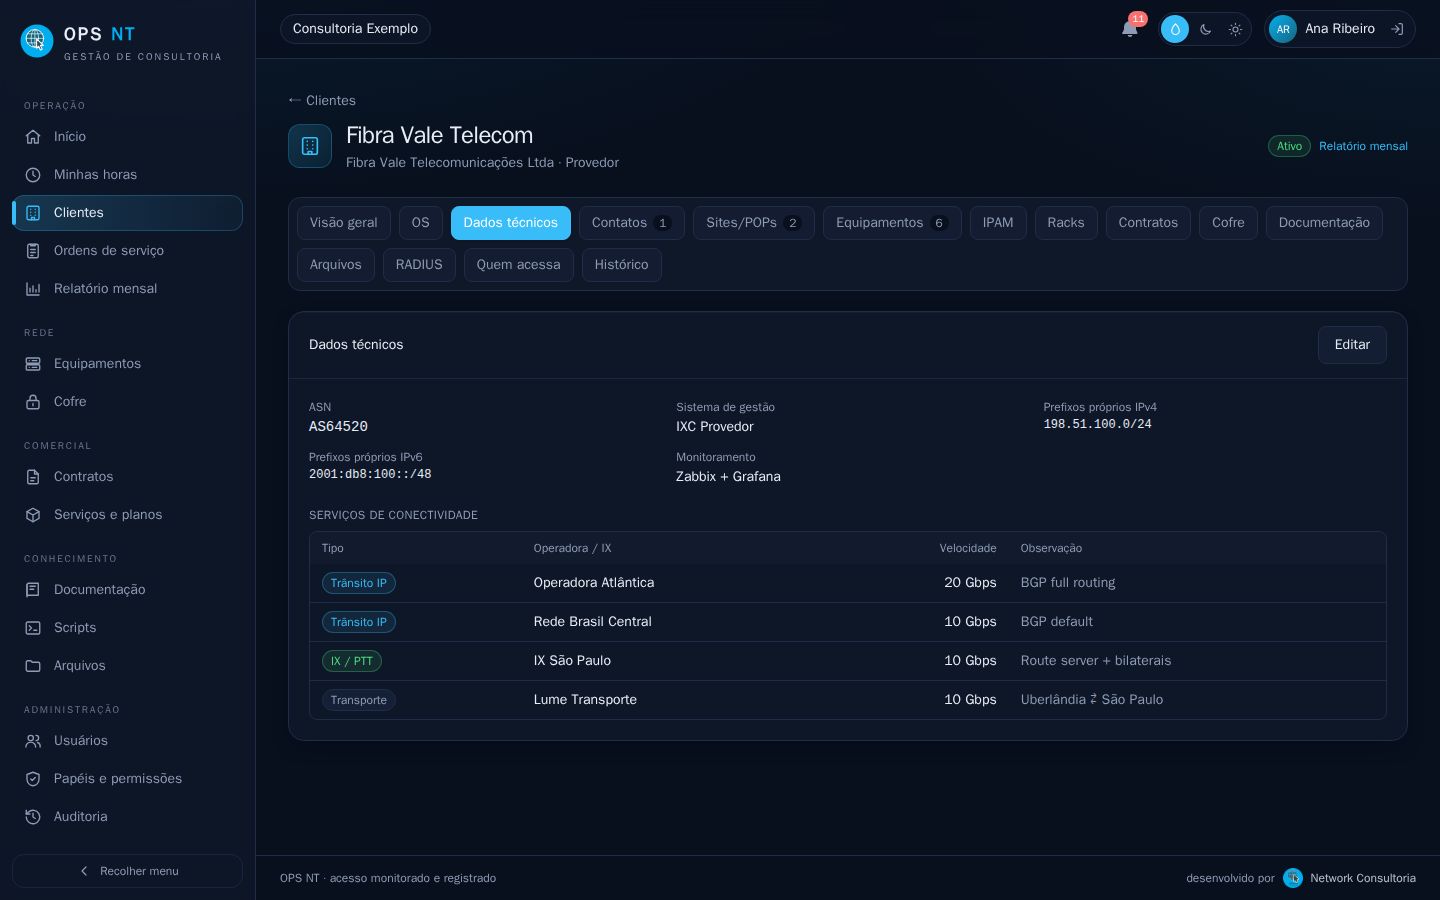Click the Network Consultoria footer logo
Viewport: 1440px width, 900px height.
click(1293, 878)
